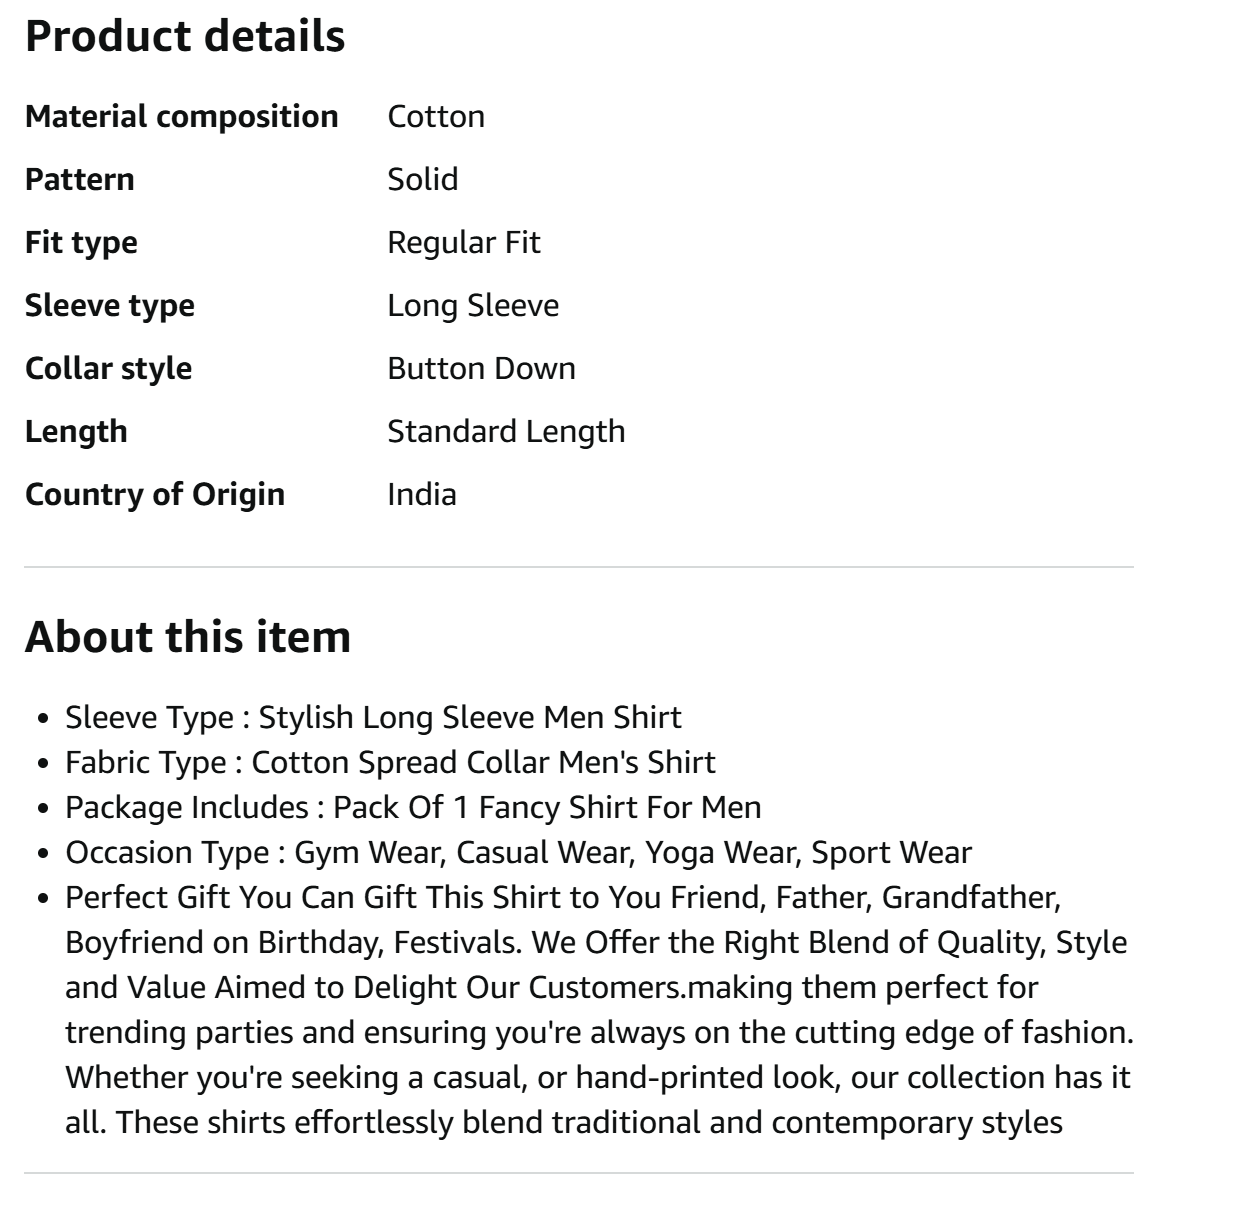This screenshot has height=1206, width=1238.
Task: Select the Standard Length value
Action: pos(506,431)
